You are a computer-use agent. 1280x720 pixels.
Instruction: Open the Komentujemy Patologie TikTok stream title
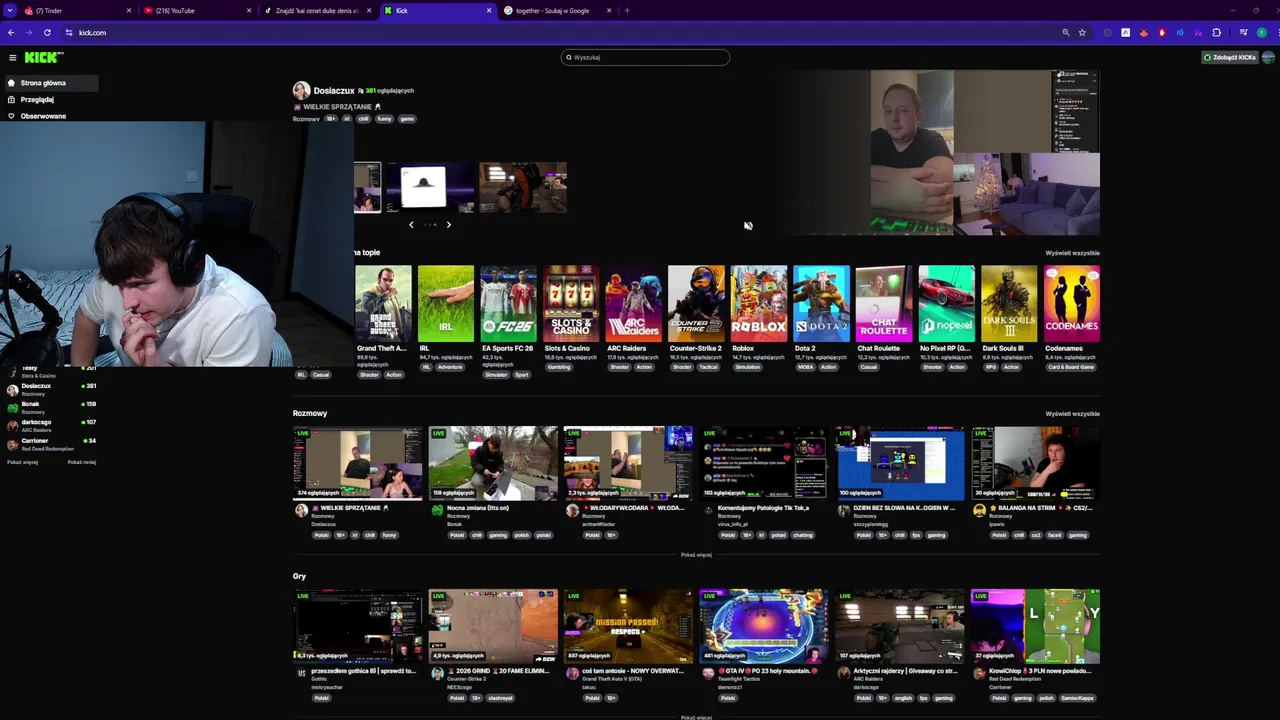click(764, 508)
